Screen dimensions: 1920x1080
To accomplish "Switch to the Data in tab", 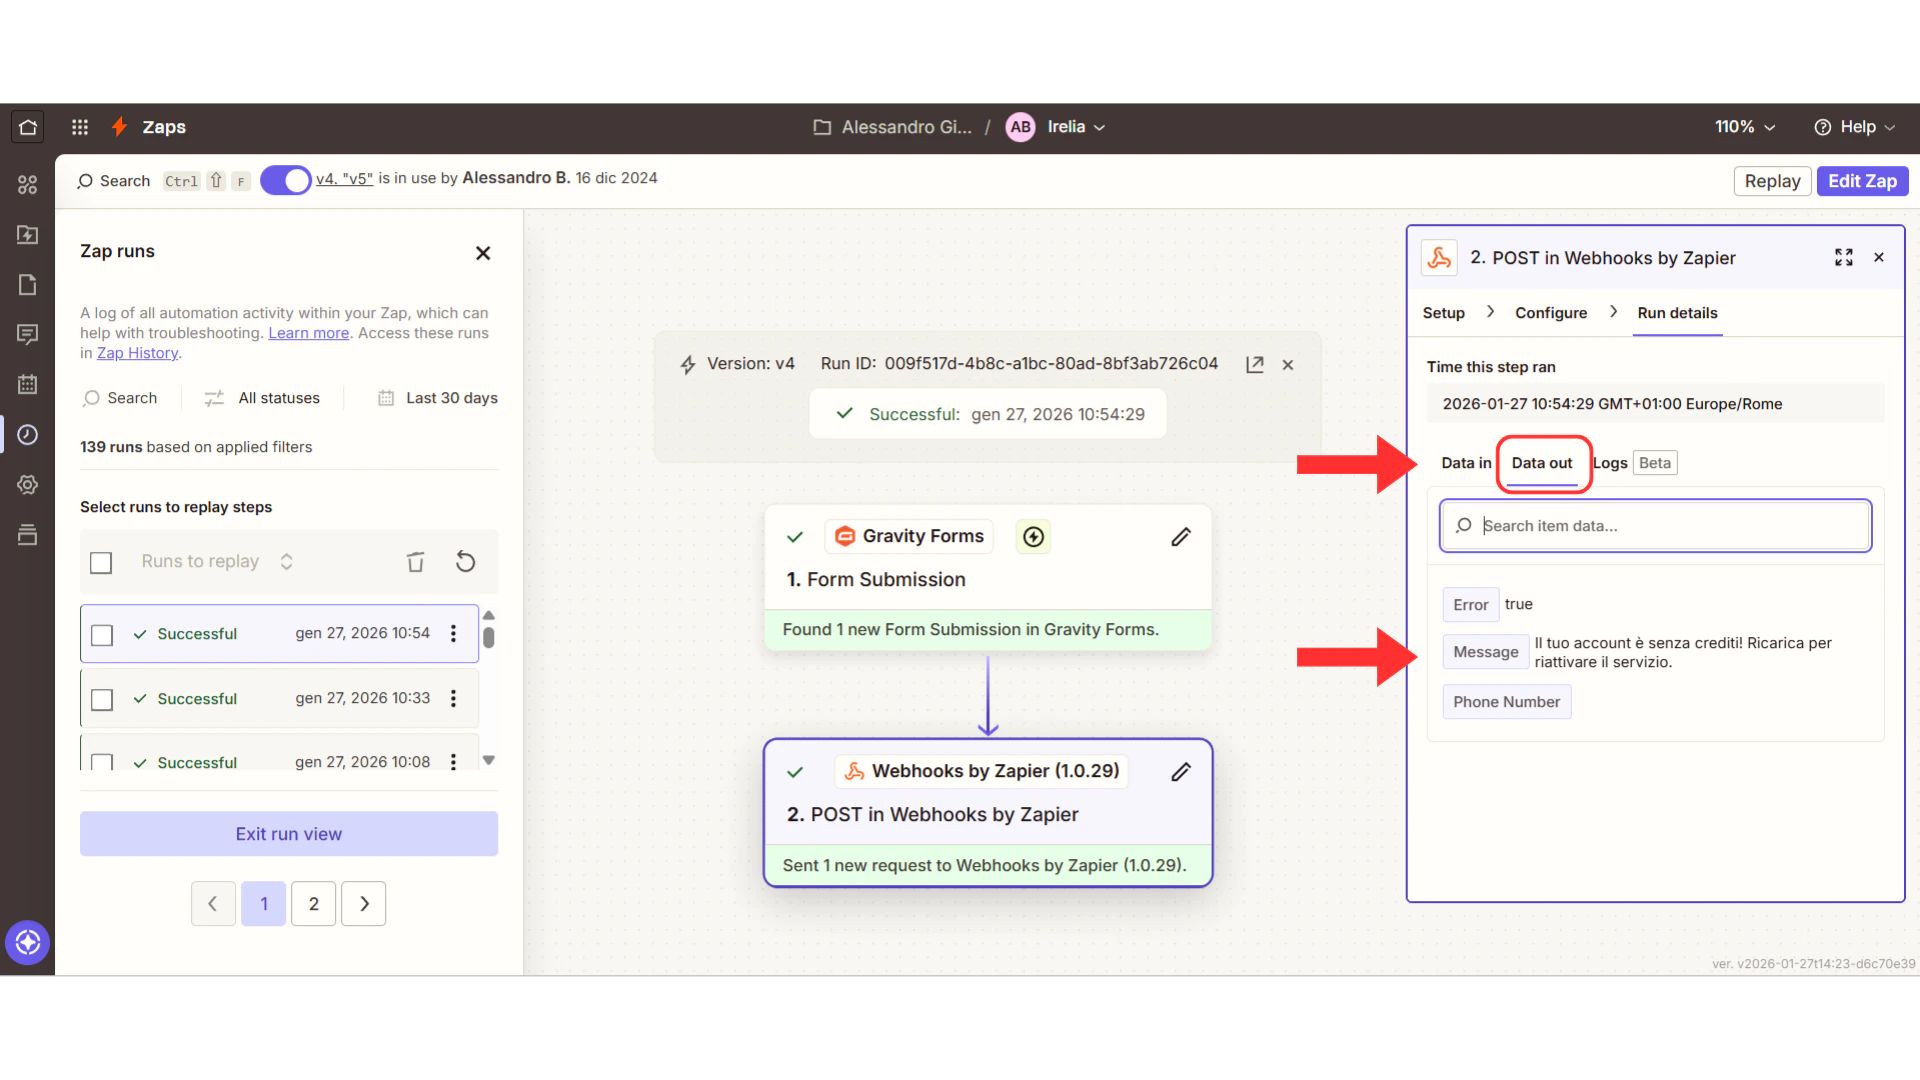I will pyautogui.click(x=1465, y=463).
